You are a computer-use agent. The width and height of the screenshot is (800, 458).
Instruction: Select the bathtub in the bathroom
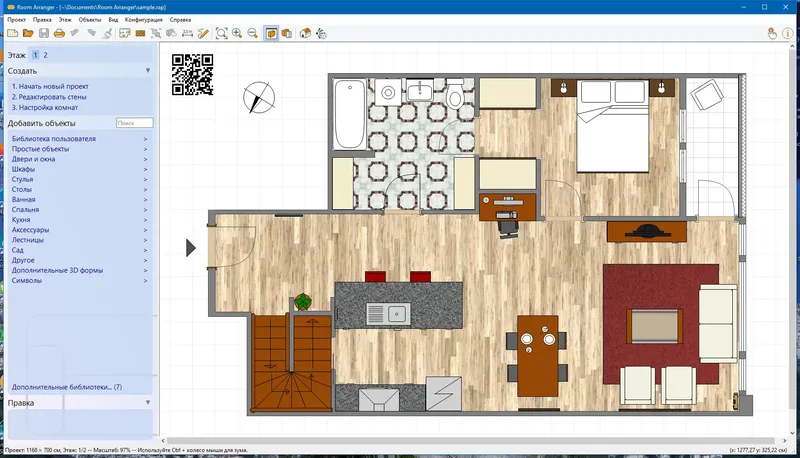click(349, 114)
